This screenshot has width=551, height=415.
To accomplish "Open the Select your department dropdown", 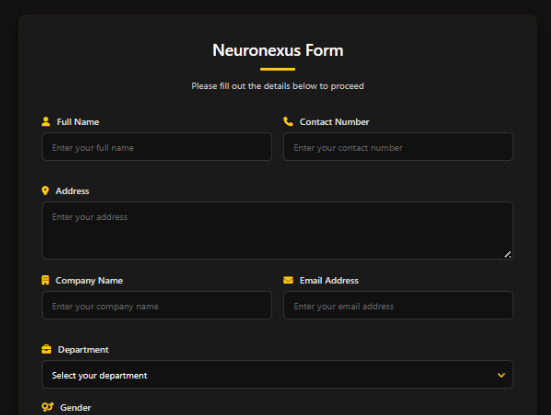I will [278, 375].
